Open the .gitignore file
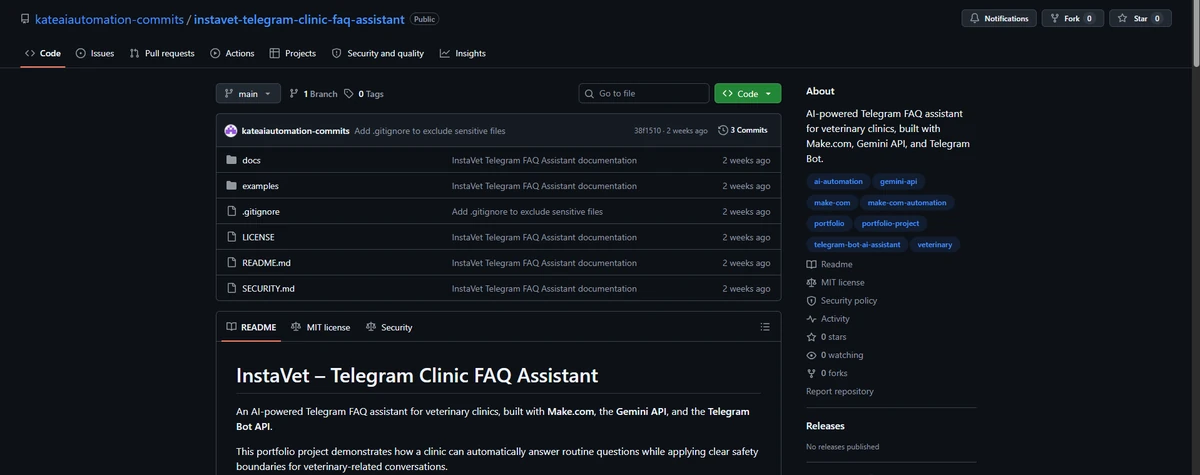The image size is (1200, 475). point(261,212)
